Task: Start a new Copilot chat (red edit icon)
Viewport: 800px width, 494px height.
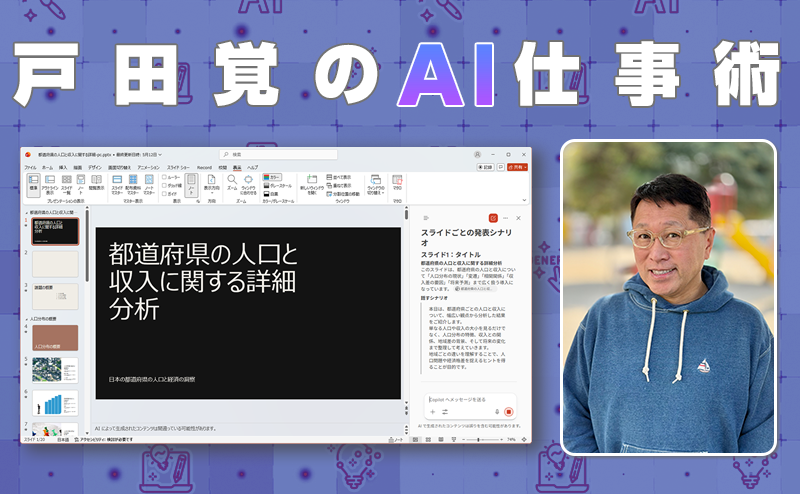Action: (x=493, y=218)
